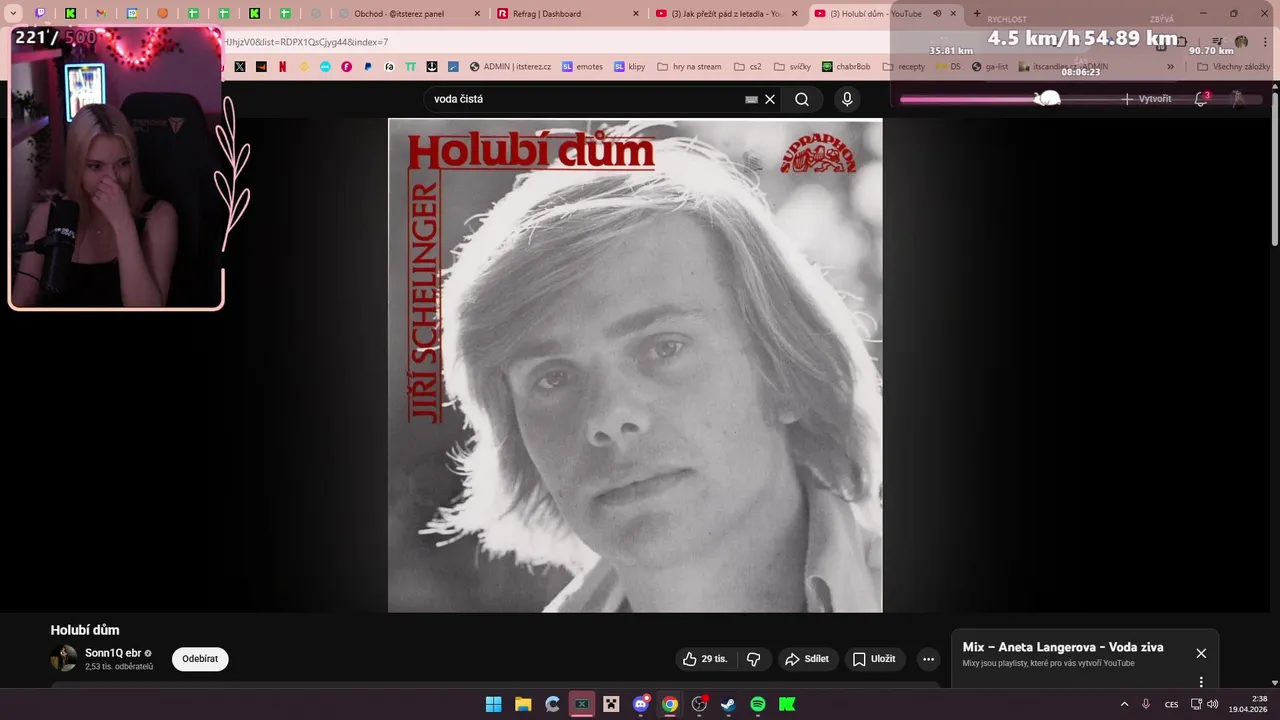Start voice search with microphone icon
This screenshot has width=1280, height=720.
pos(847,99)
